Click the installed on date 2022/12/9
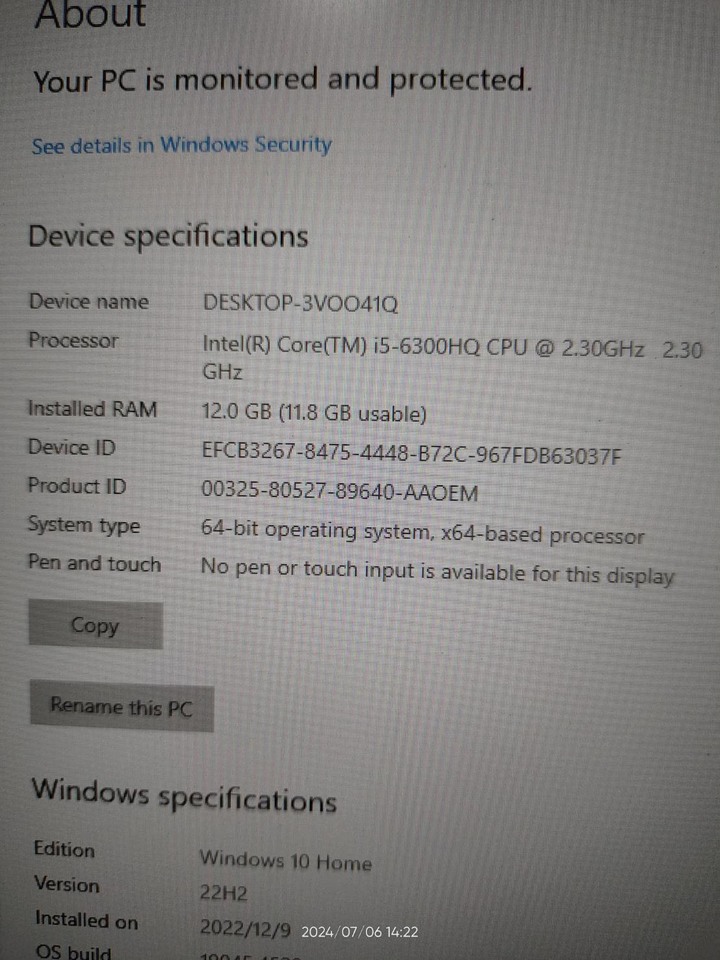Image resolution: width=720 pixels, height=960 pixels. click(245, 929)
